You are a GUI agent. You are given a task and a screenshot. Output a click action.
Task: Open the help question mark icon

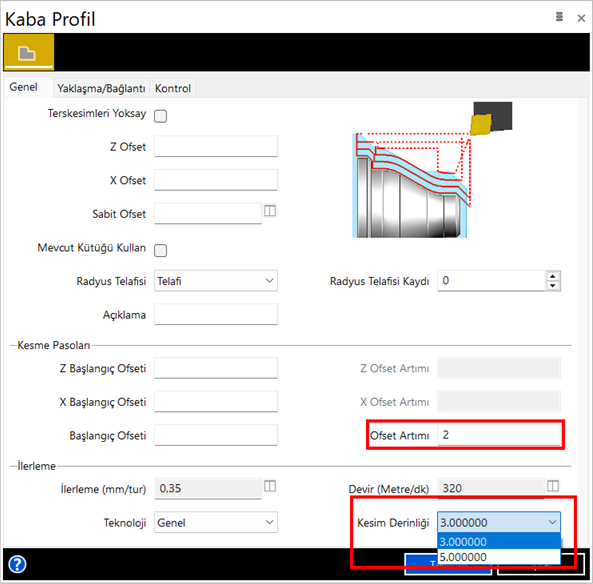[17, 564]
